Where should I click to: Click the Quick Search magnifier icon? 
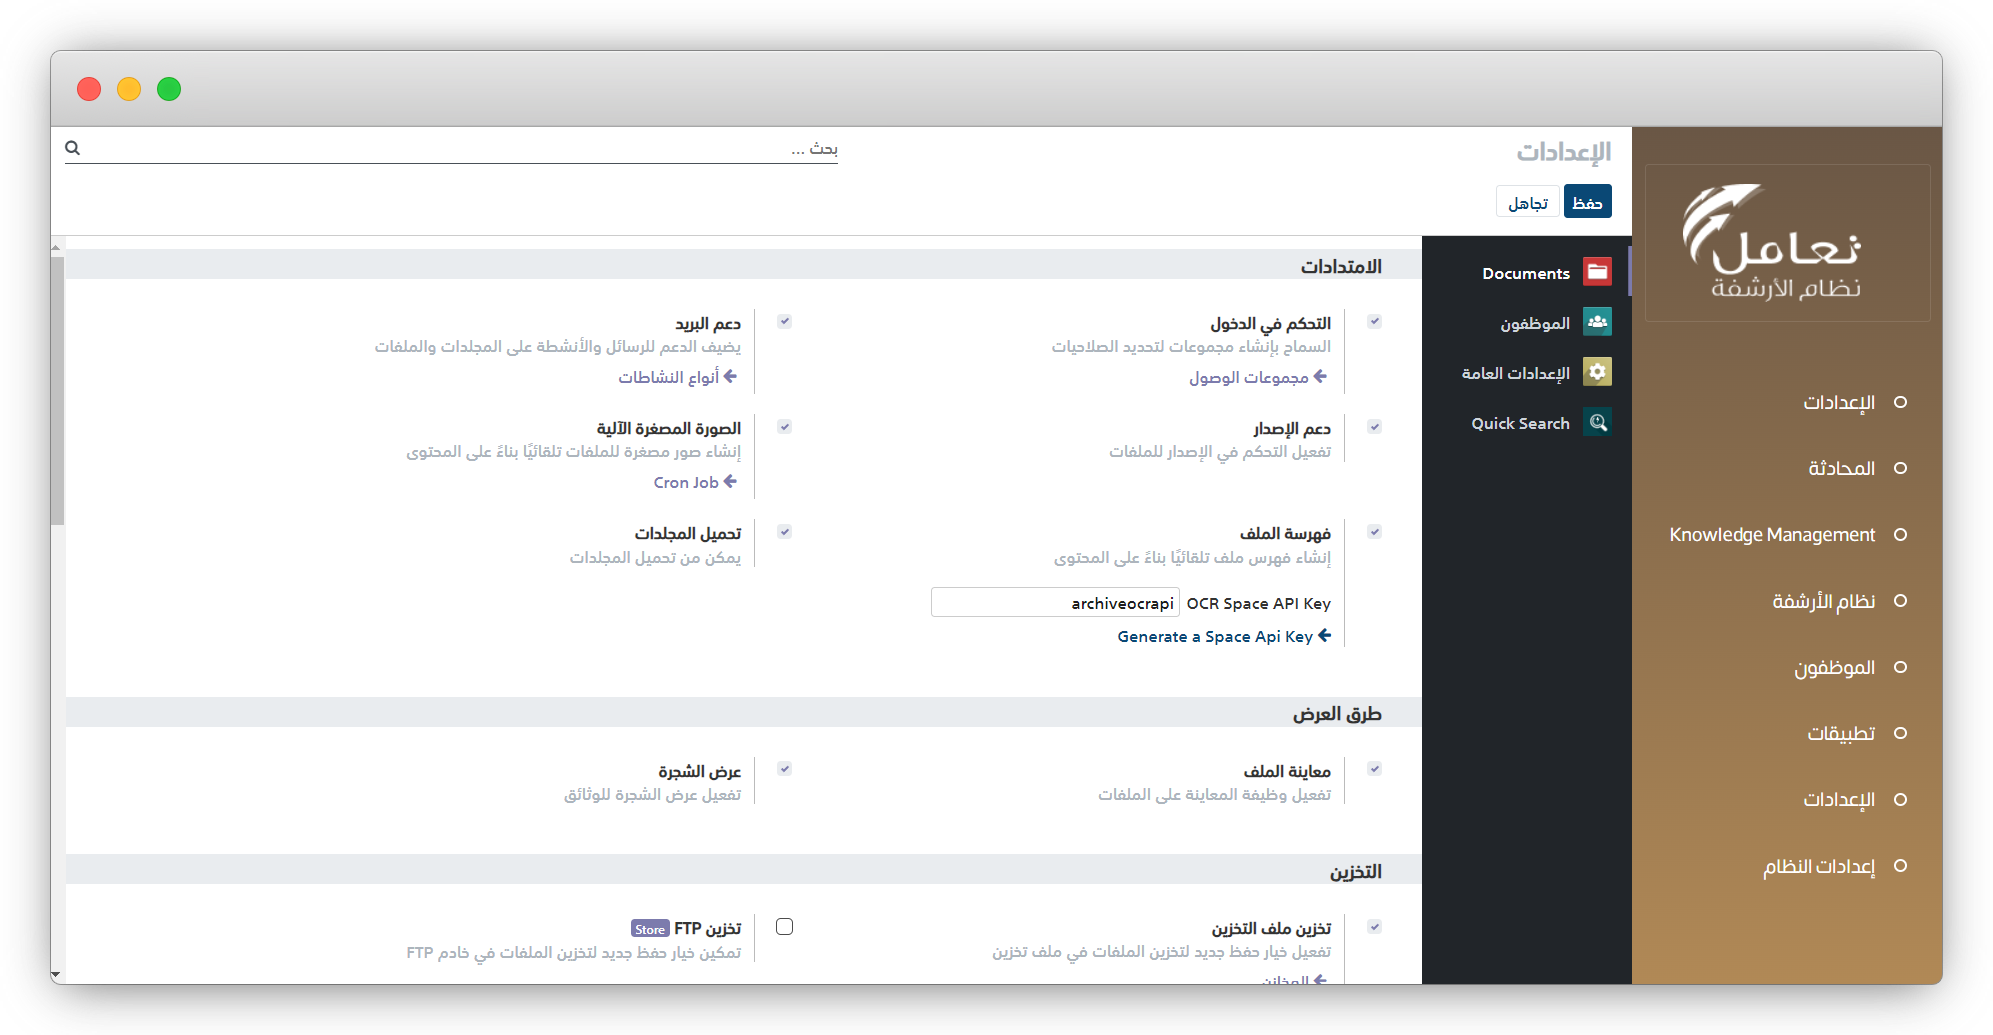[x=1597, y=422]
